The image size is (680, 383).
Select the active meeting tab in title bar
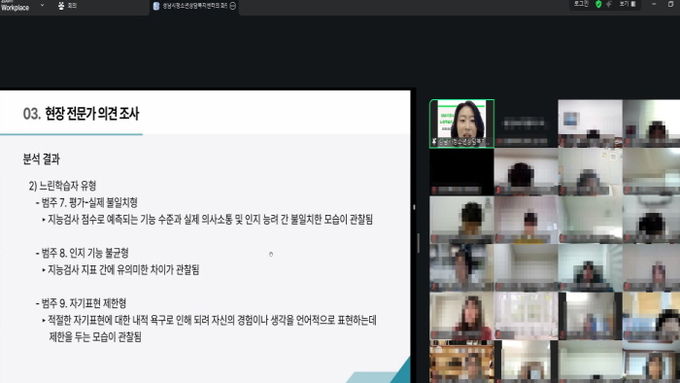pyautogui.click(x=195, y=6)
